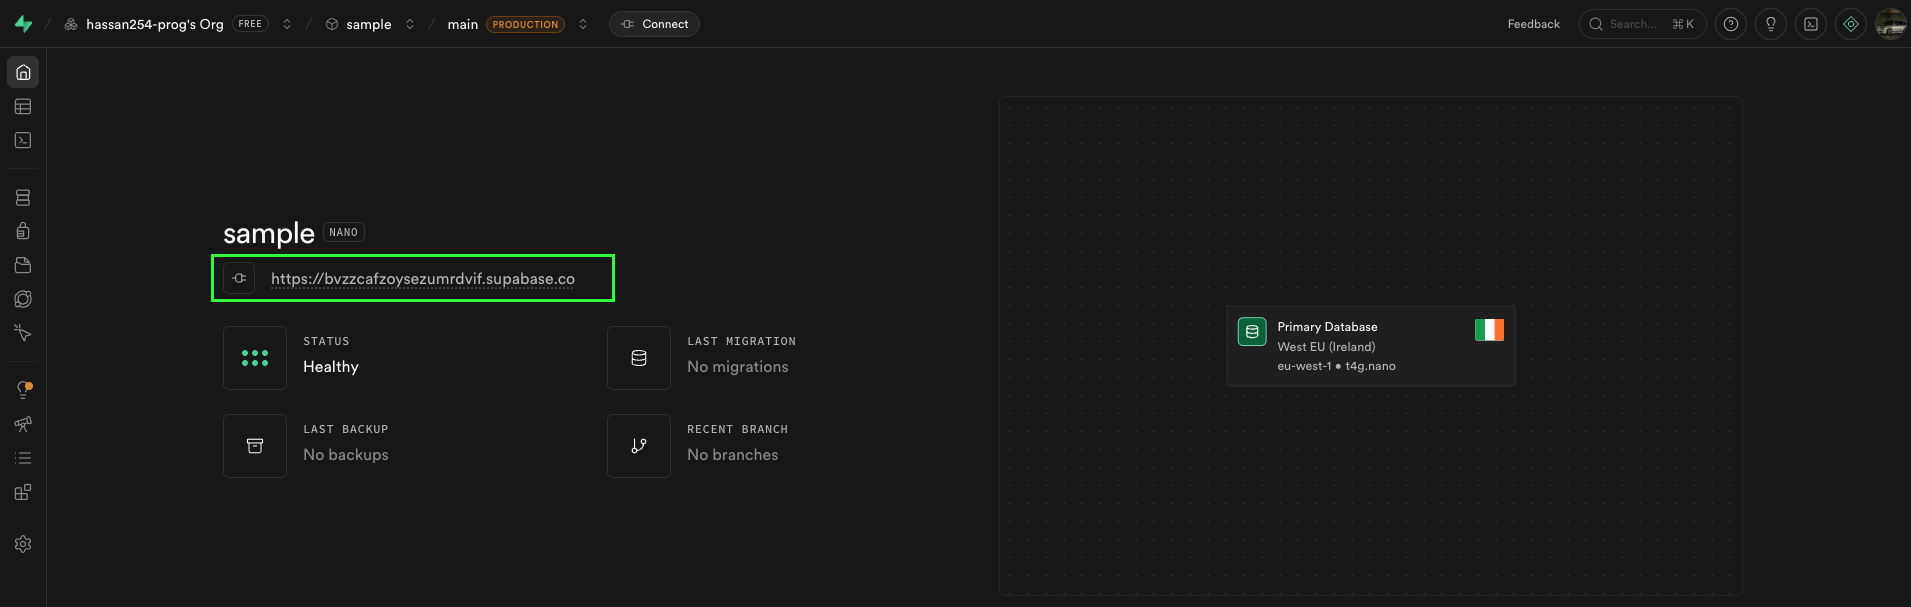Click the Healthy status text
Viewport: 1911px width, 607px height.
coord(331,367)
